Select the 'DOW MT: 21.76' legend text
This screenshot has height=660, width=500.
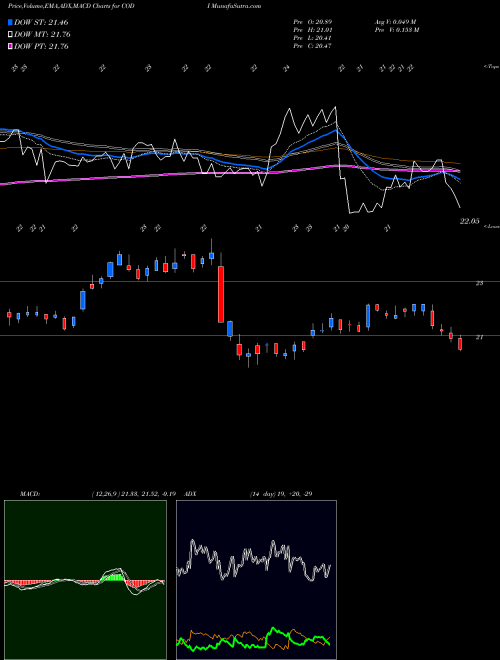point(43,35)
